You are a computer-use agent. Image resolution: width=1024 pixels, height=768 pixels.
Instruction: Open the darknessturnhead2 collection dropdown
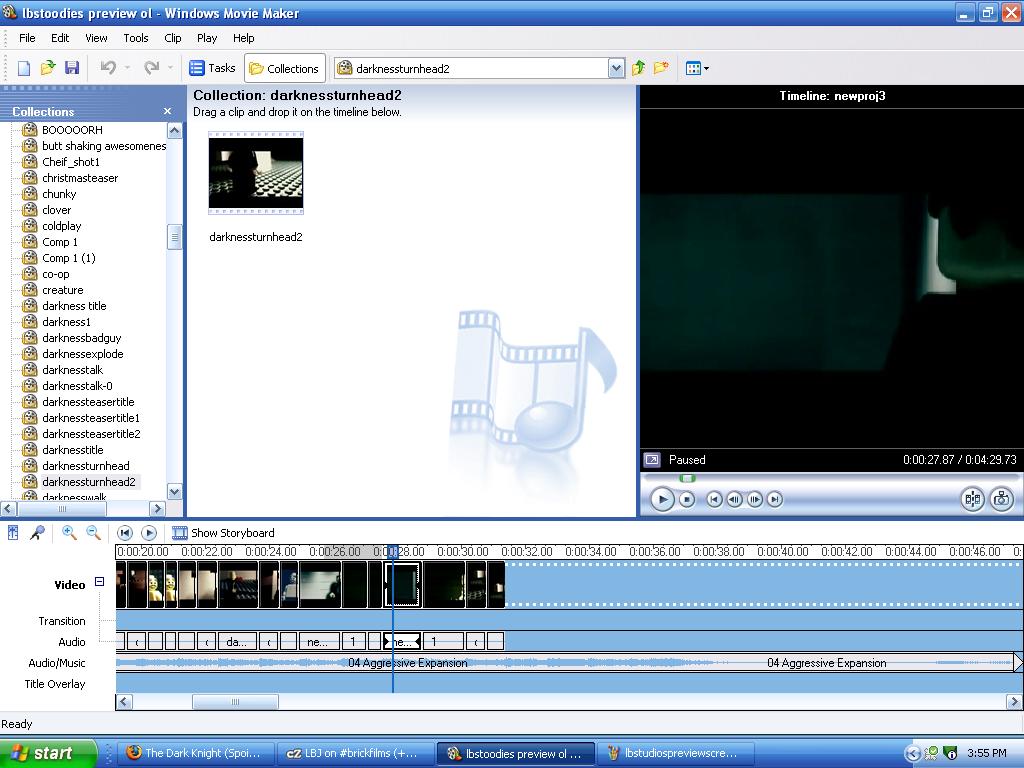[x=616, y=68]
